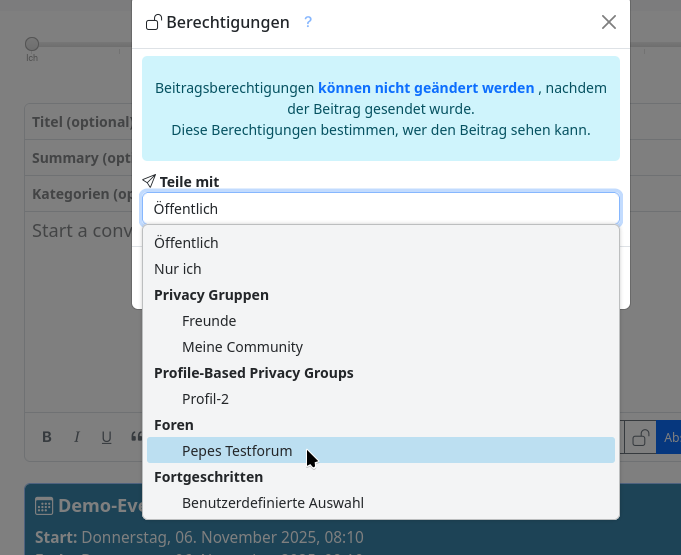Click the Titel (optional) field

click(80, 122)
